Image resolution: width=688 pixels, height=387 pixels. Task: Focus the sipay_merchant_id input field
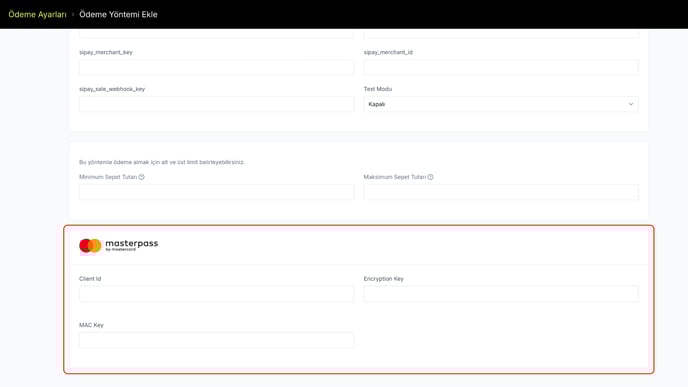click(x=501, y=67)
